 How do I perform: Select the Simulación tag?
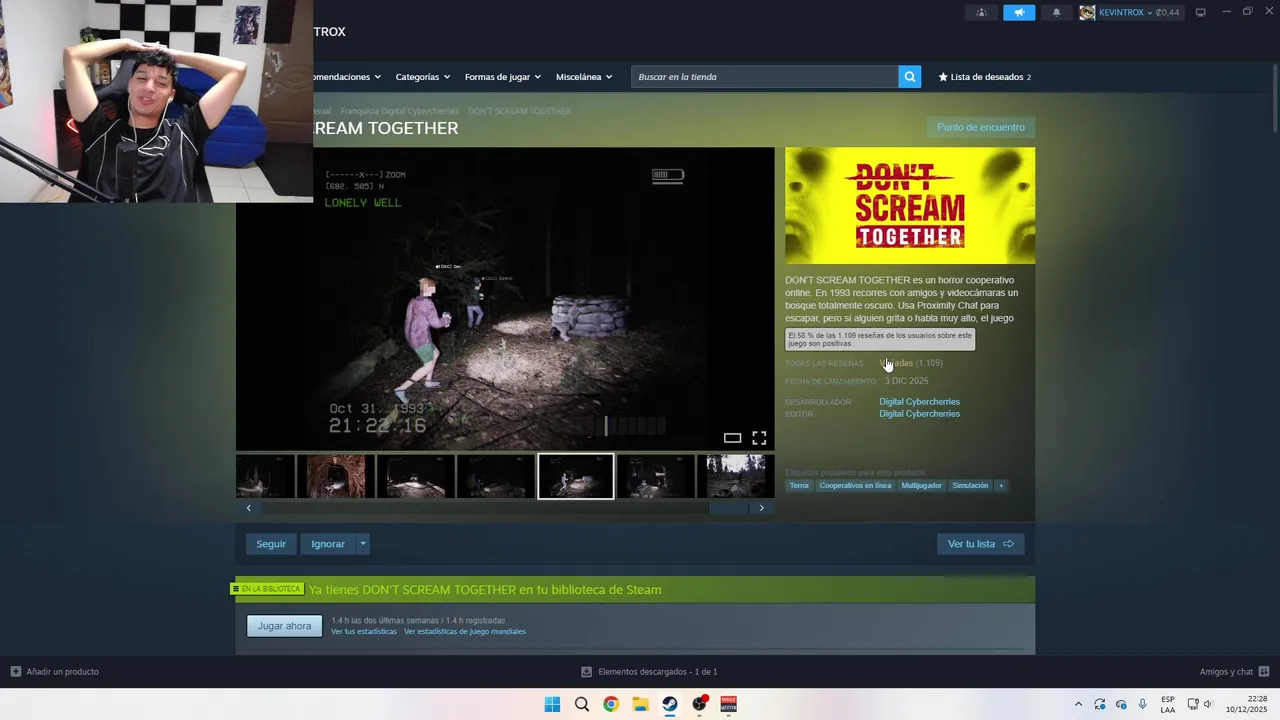pyautogui.click(x=970, y=486)
